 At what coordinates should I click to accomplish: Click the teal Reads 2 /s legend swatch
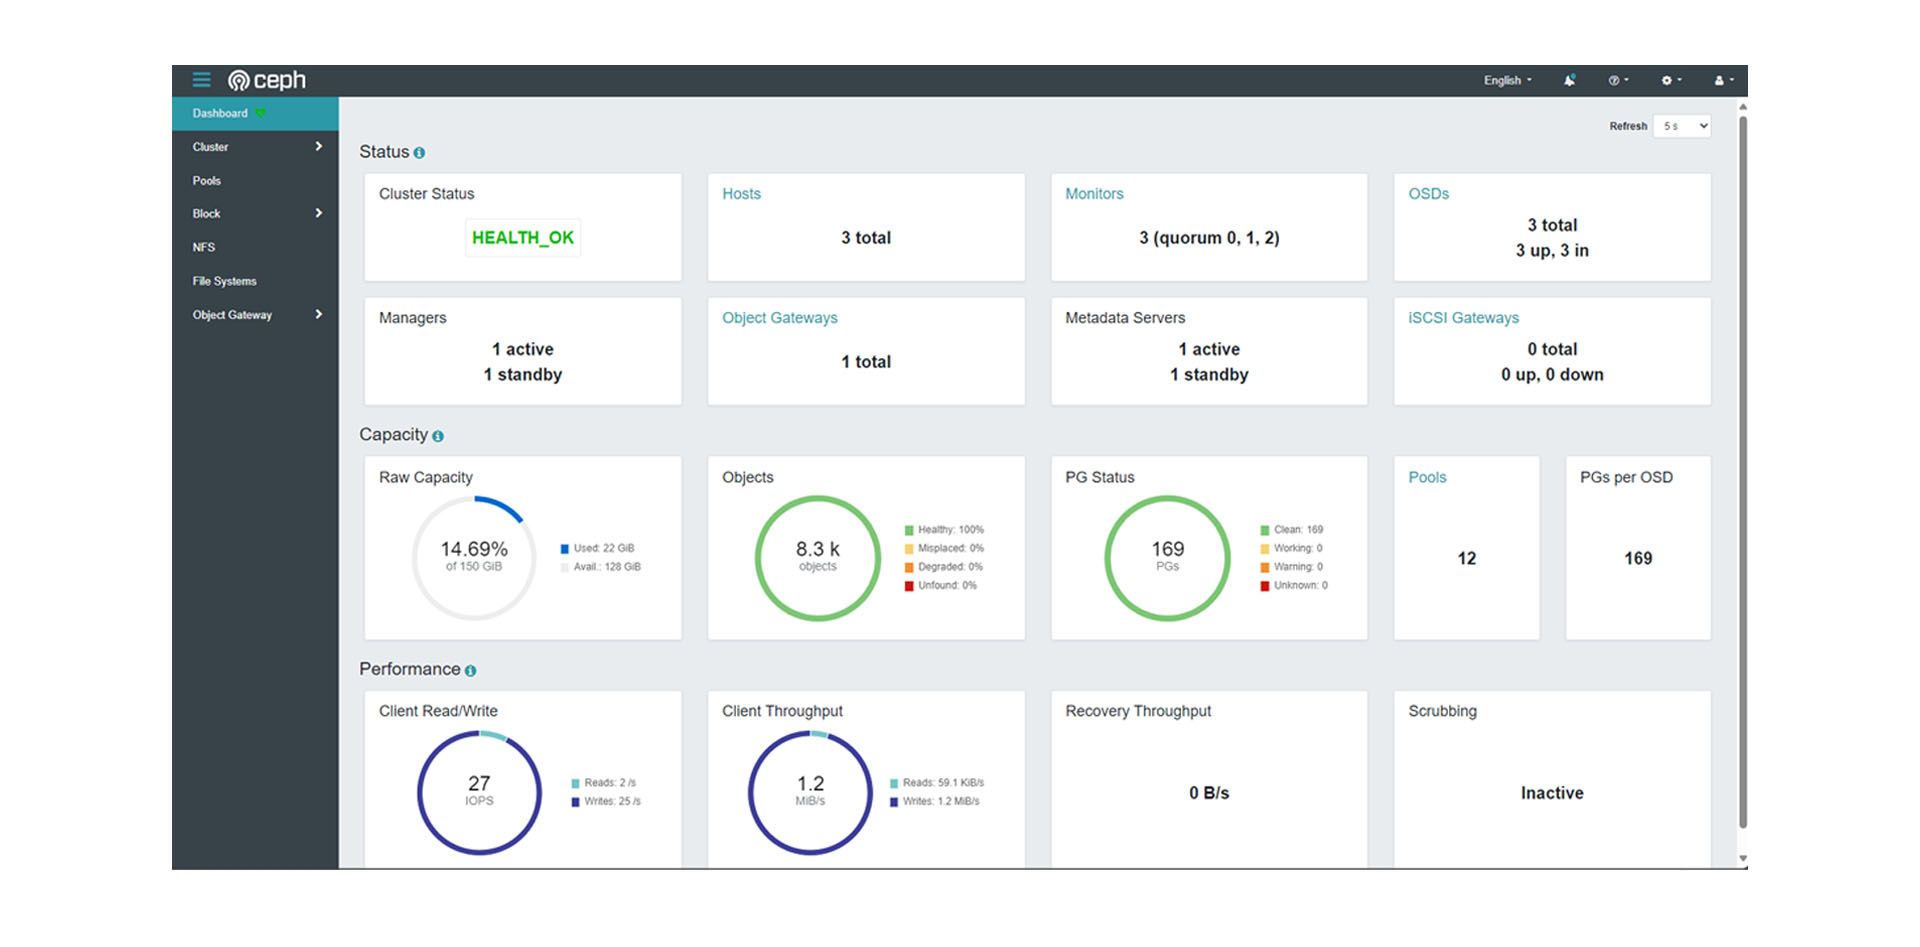(x=576, y=783)
